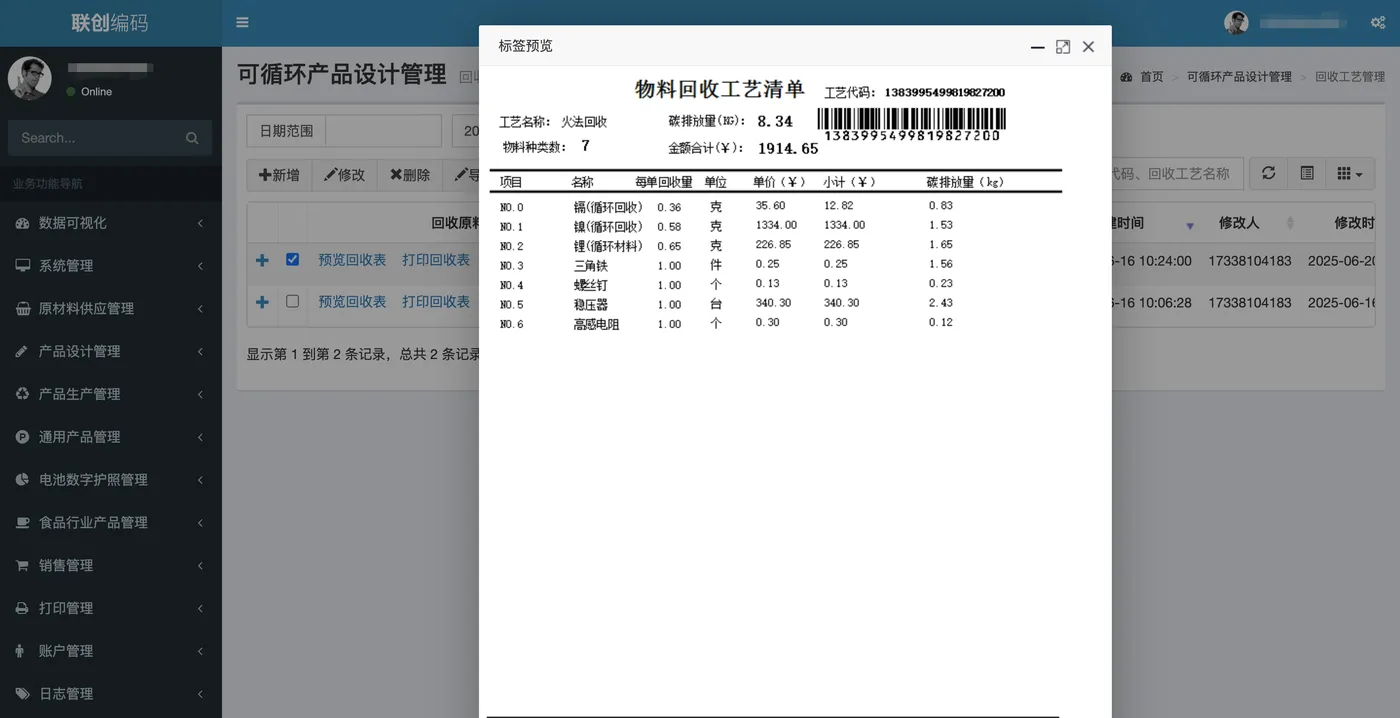The image size is (1400, 718).
Task: Open the settings gear in the top right
Action: click(1377, 22)
